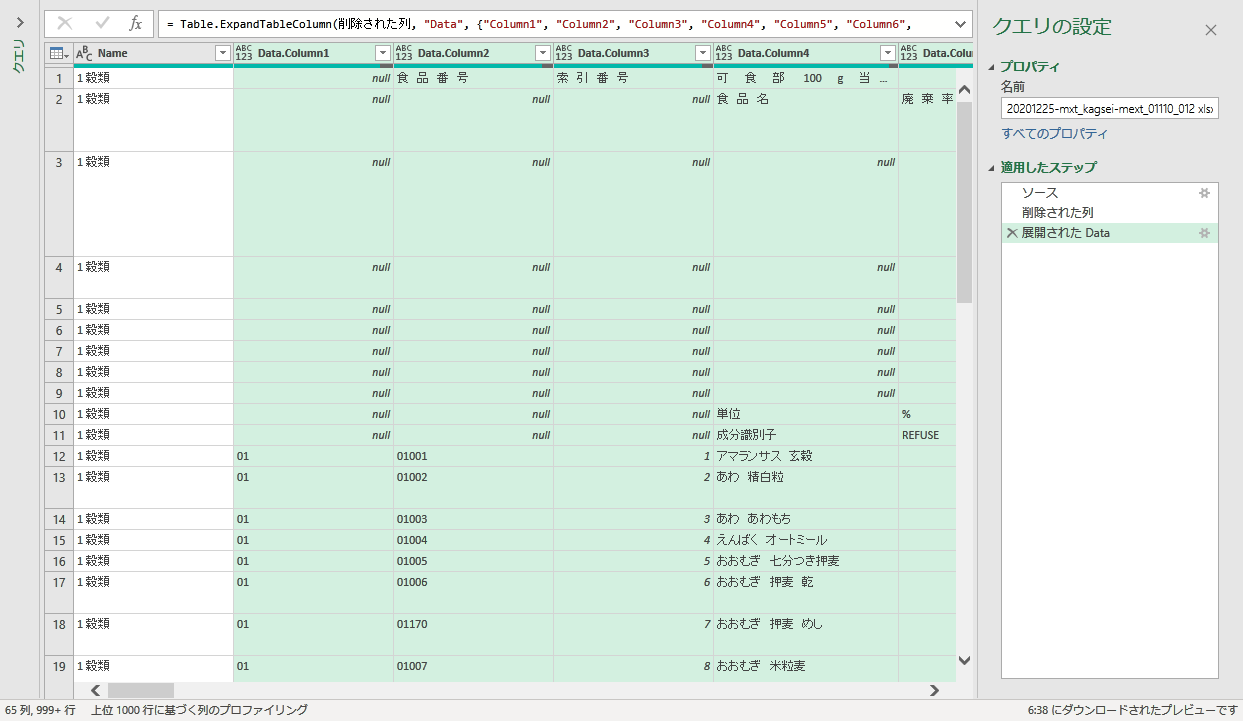Click the vertical scrollbar up arrow

click(964, 91)
